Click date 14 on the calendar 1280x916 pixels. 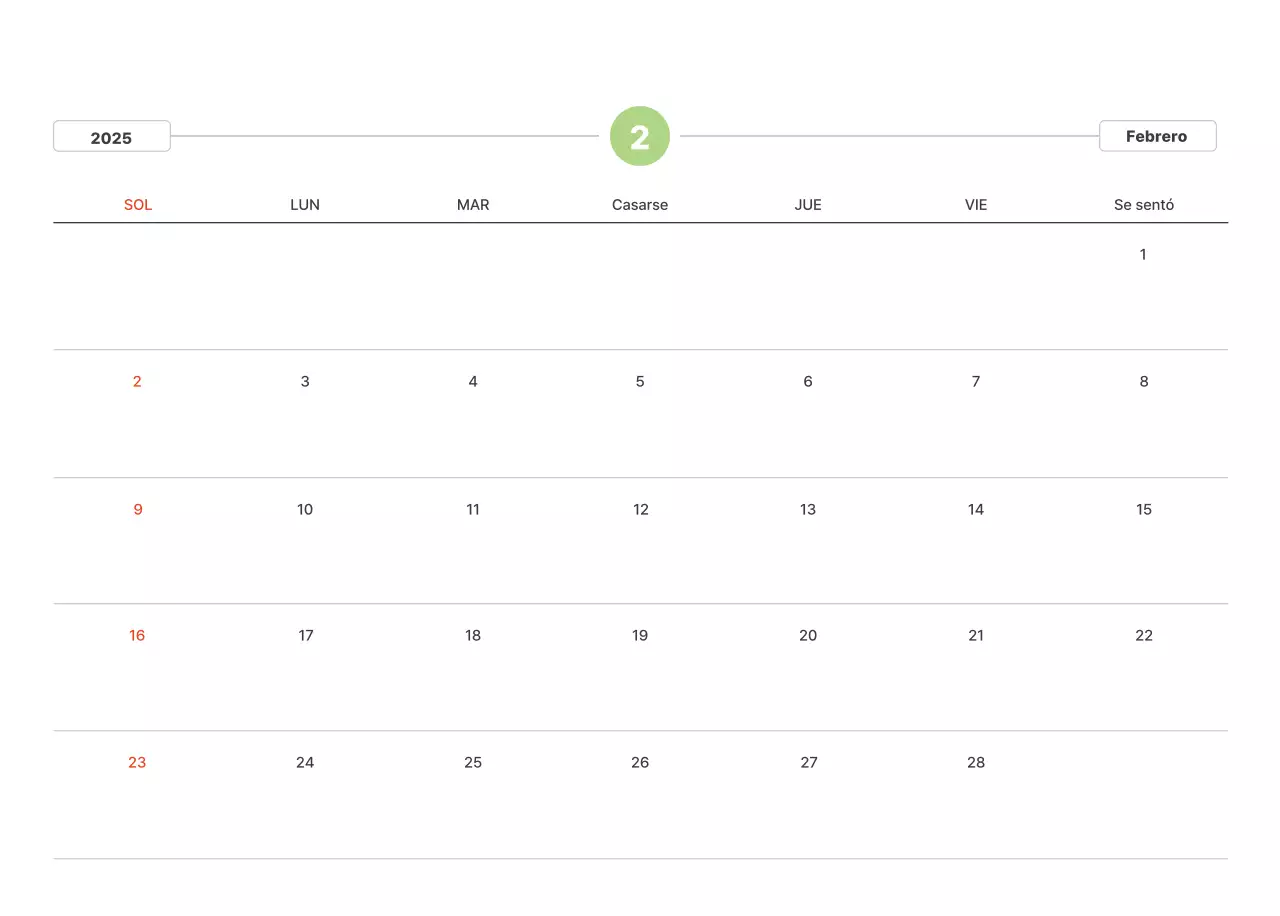(x=976, y=510)
